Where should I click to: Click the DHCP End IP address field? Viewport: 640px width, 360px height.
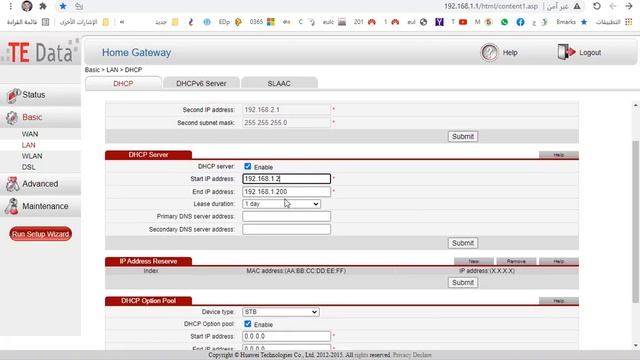tap(287, 191)
